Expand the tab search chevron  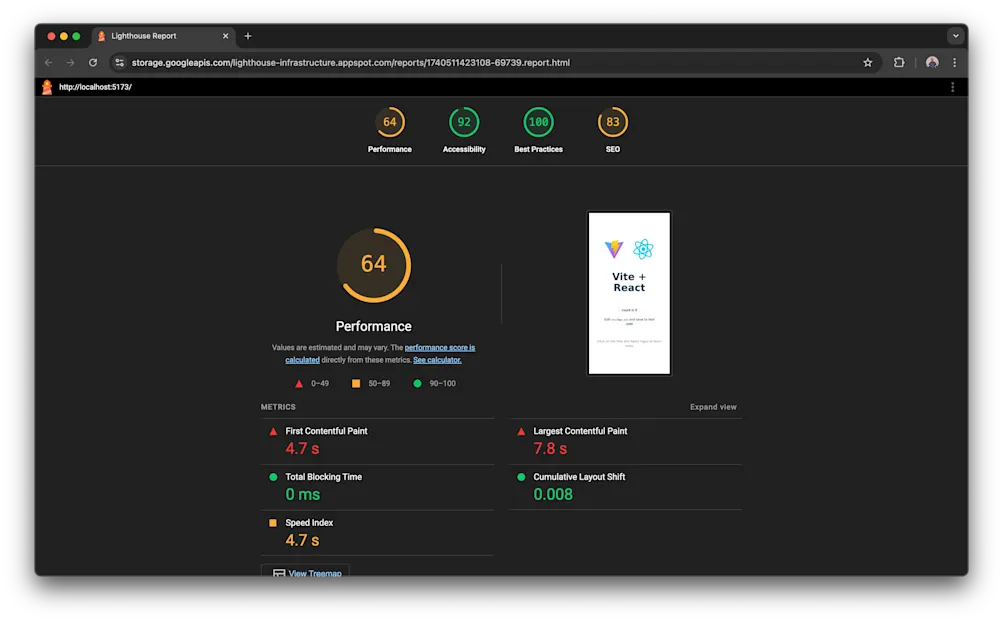[955, 36]
